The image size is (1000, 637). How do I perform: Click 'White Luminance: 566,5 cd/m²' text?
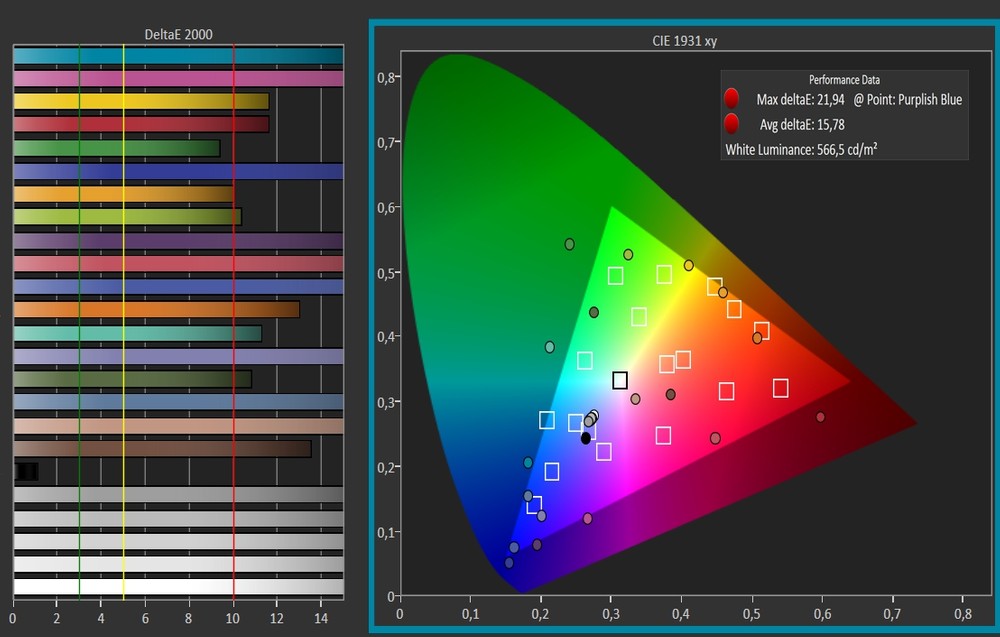click(801, 150)
